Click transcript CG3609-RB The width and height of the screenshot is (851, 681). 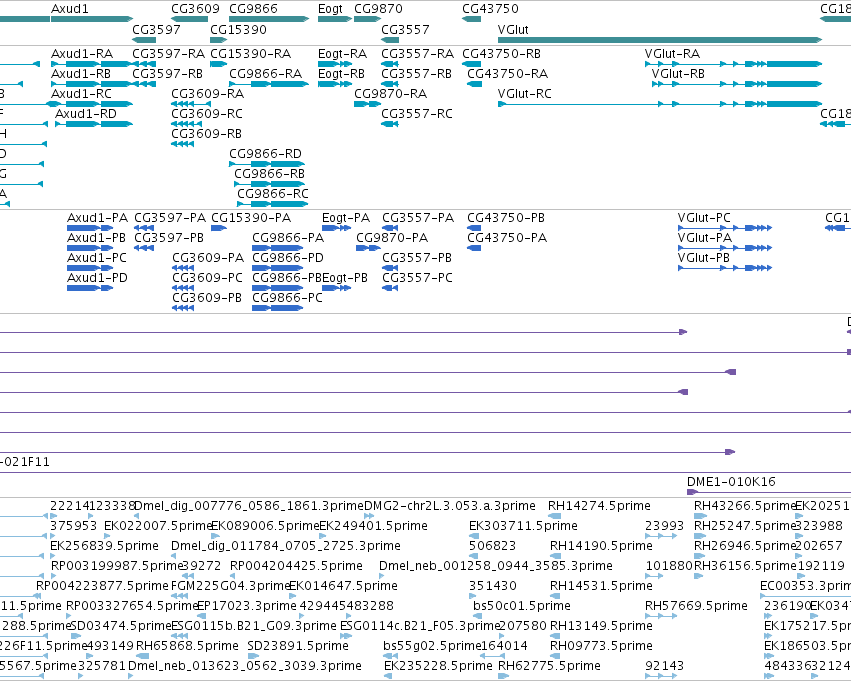206,133
